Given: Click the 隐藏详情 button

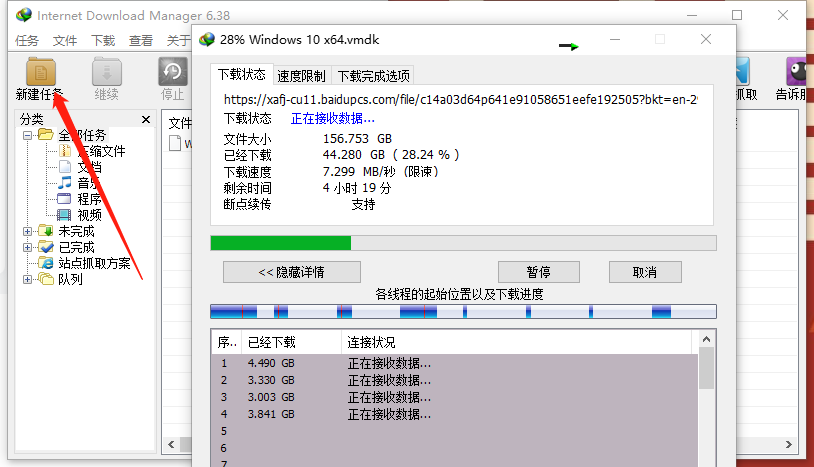Looking at the screenshot, I should point(292,272).
